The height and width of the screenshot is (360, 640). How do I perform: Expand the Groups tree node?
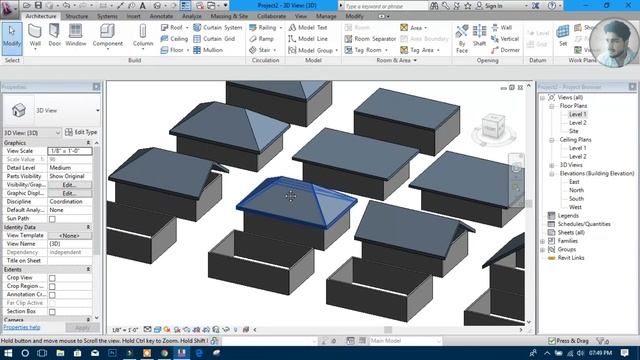pos(543,250)
